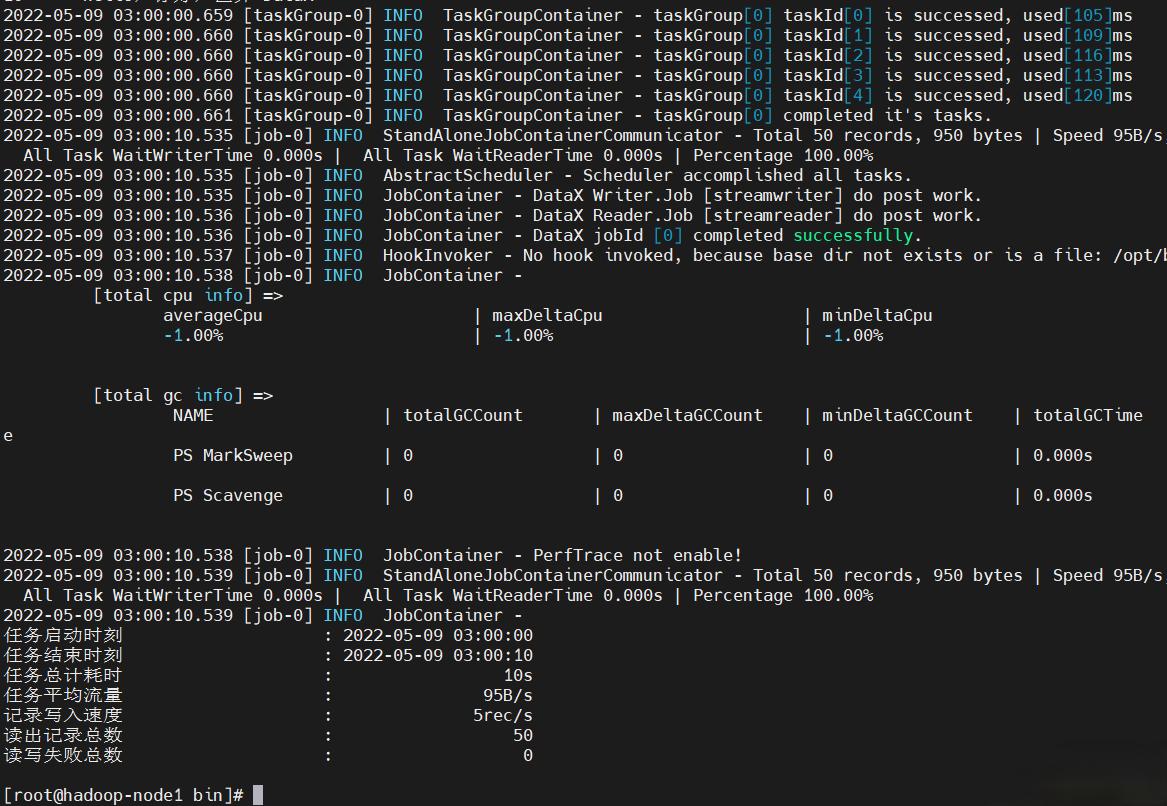This screenshot has width=1167, height=806.
Task: Click the '任务总计耗时' value showing 10s
Action: tap(518, 675)
